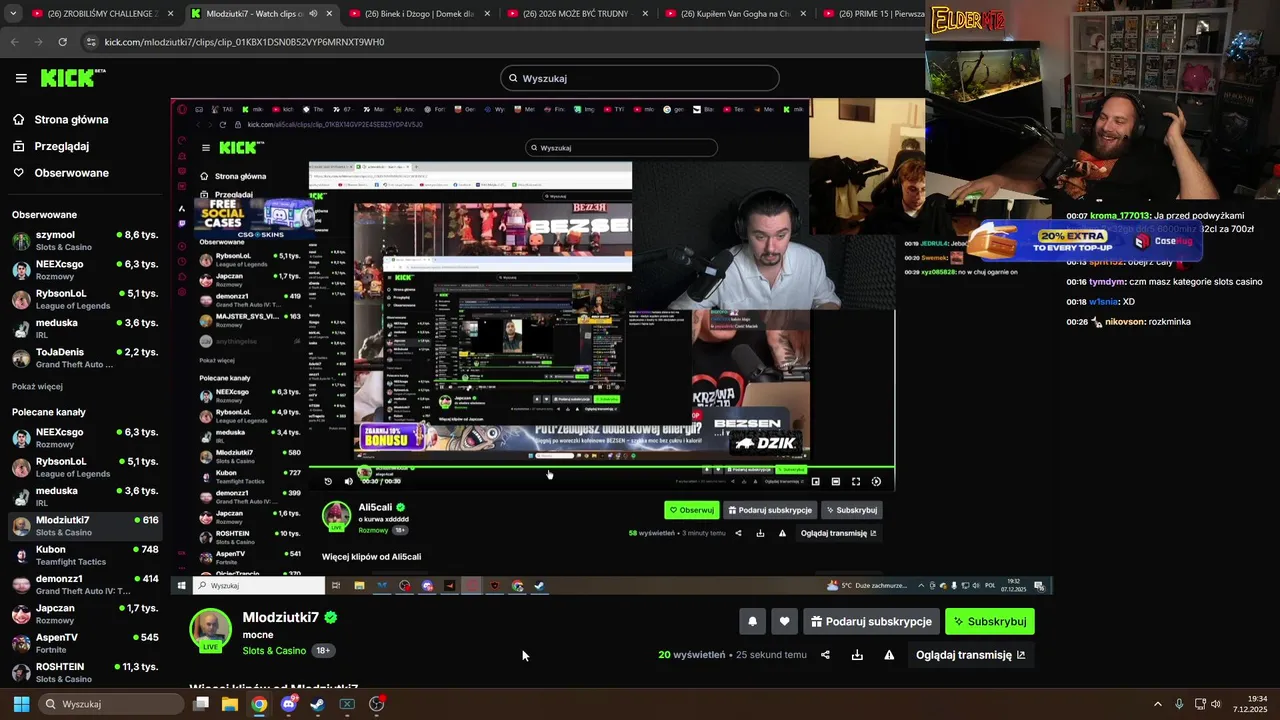
Task: Open Task View on the taskbar
Action: tap(201, 704)
